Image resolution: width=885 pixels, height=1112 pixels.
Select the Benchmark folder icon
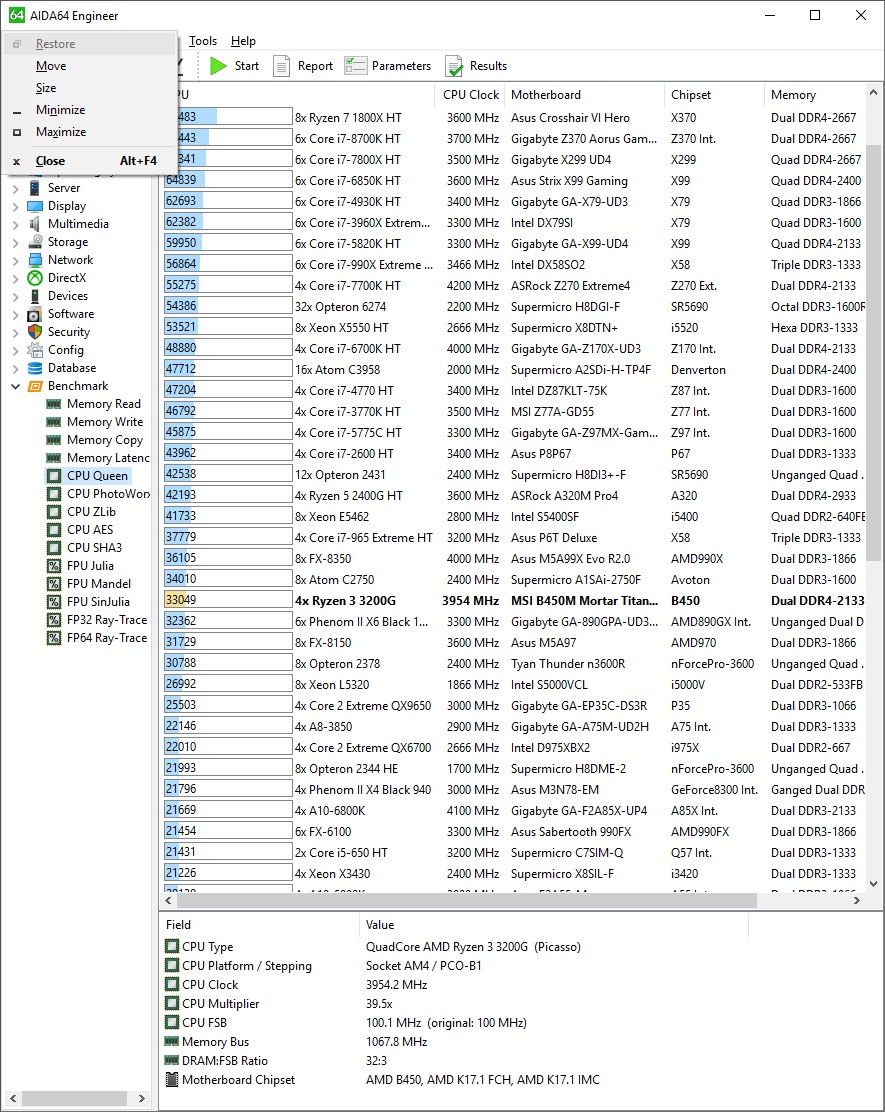(x=35, y=386)
